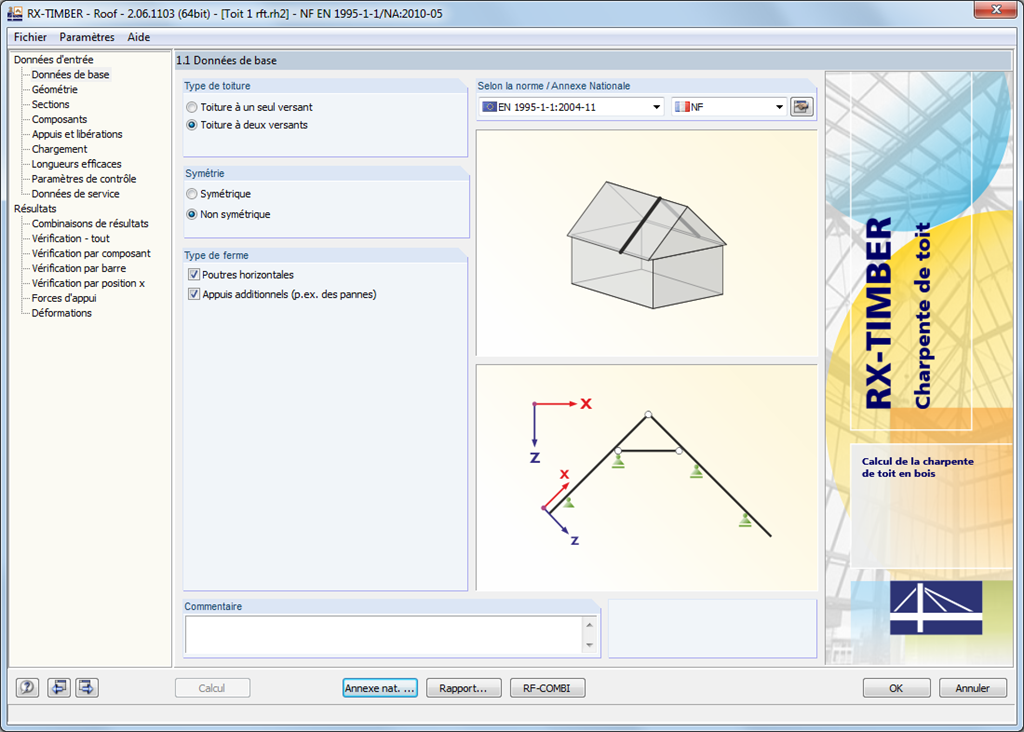Open the NF national annex dropdown

click(729, 107)
